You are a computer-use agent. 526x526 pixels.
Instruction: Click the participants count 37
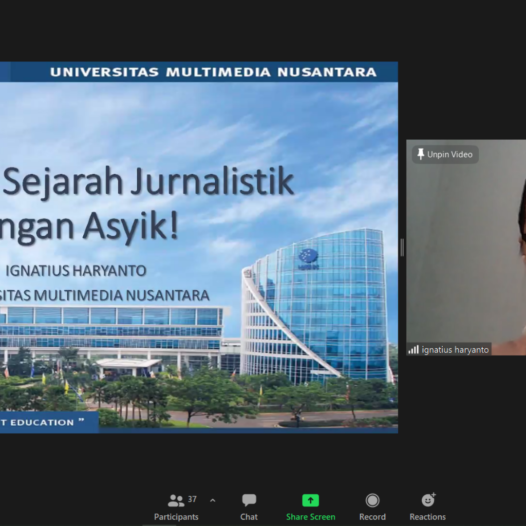click(x=192, y=499)
